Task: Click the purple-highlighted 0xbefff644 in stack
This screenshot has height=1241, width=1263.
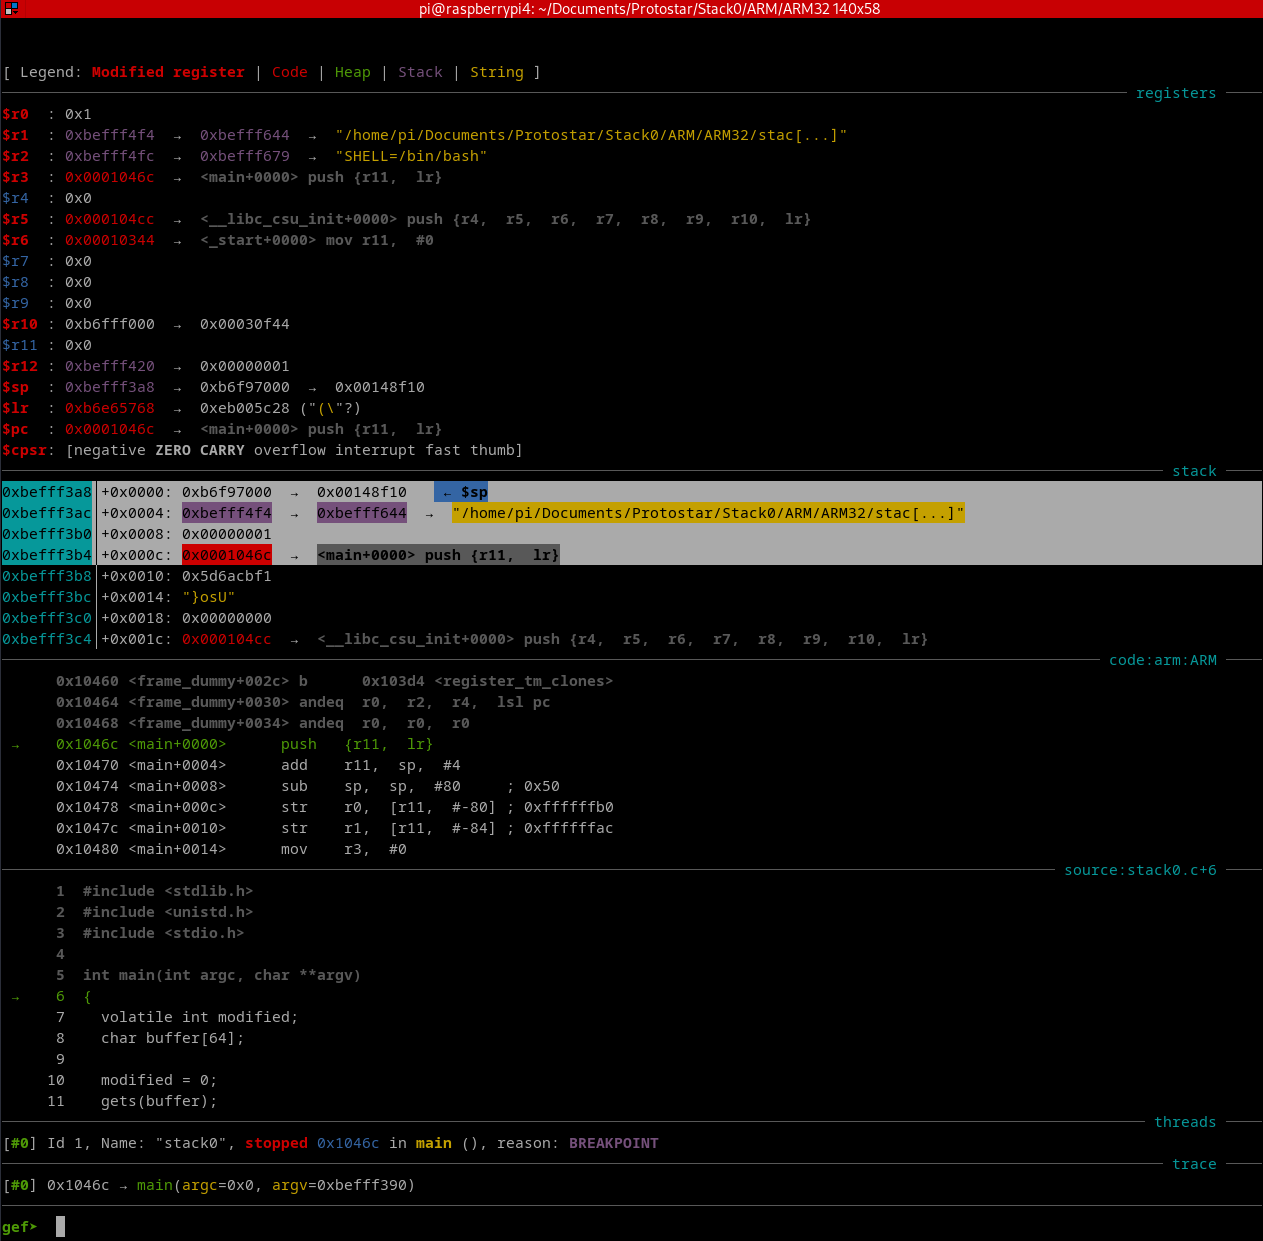Action: click(362, 513)
